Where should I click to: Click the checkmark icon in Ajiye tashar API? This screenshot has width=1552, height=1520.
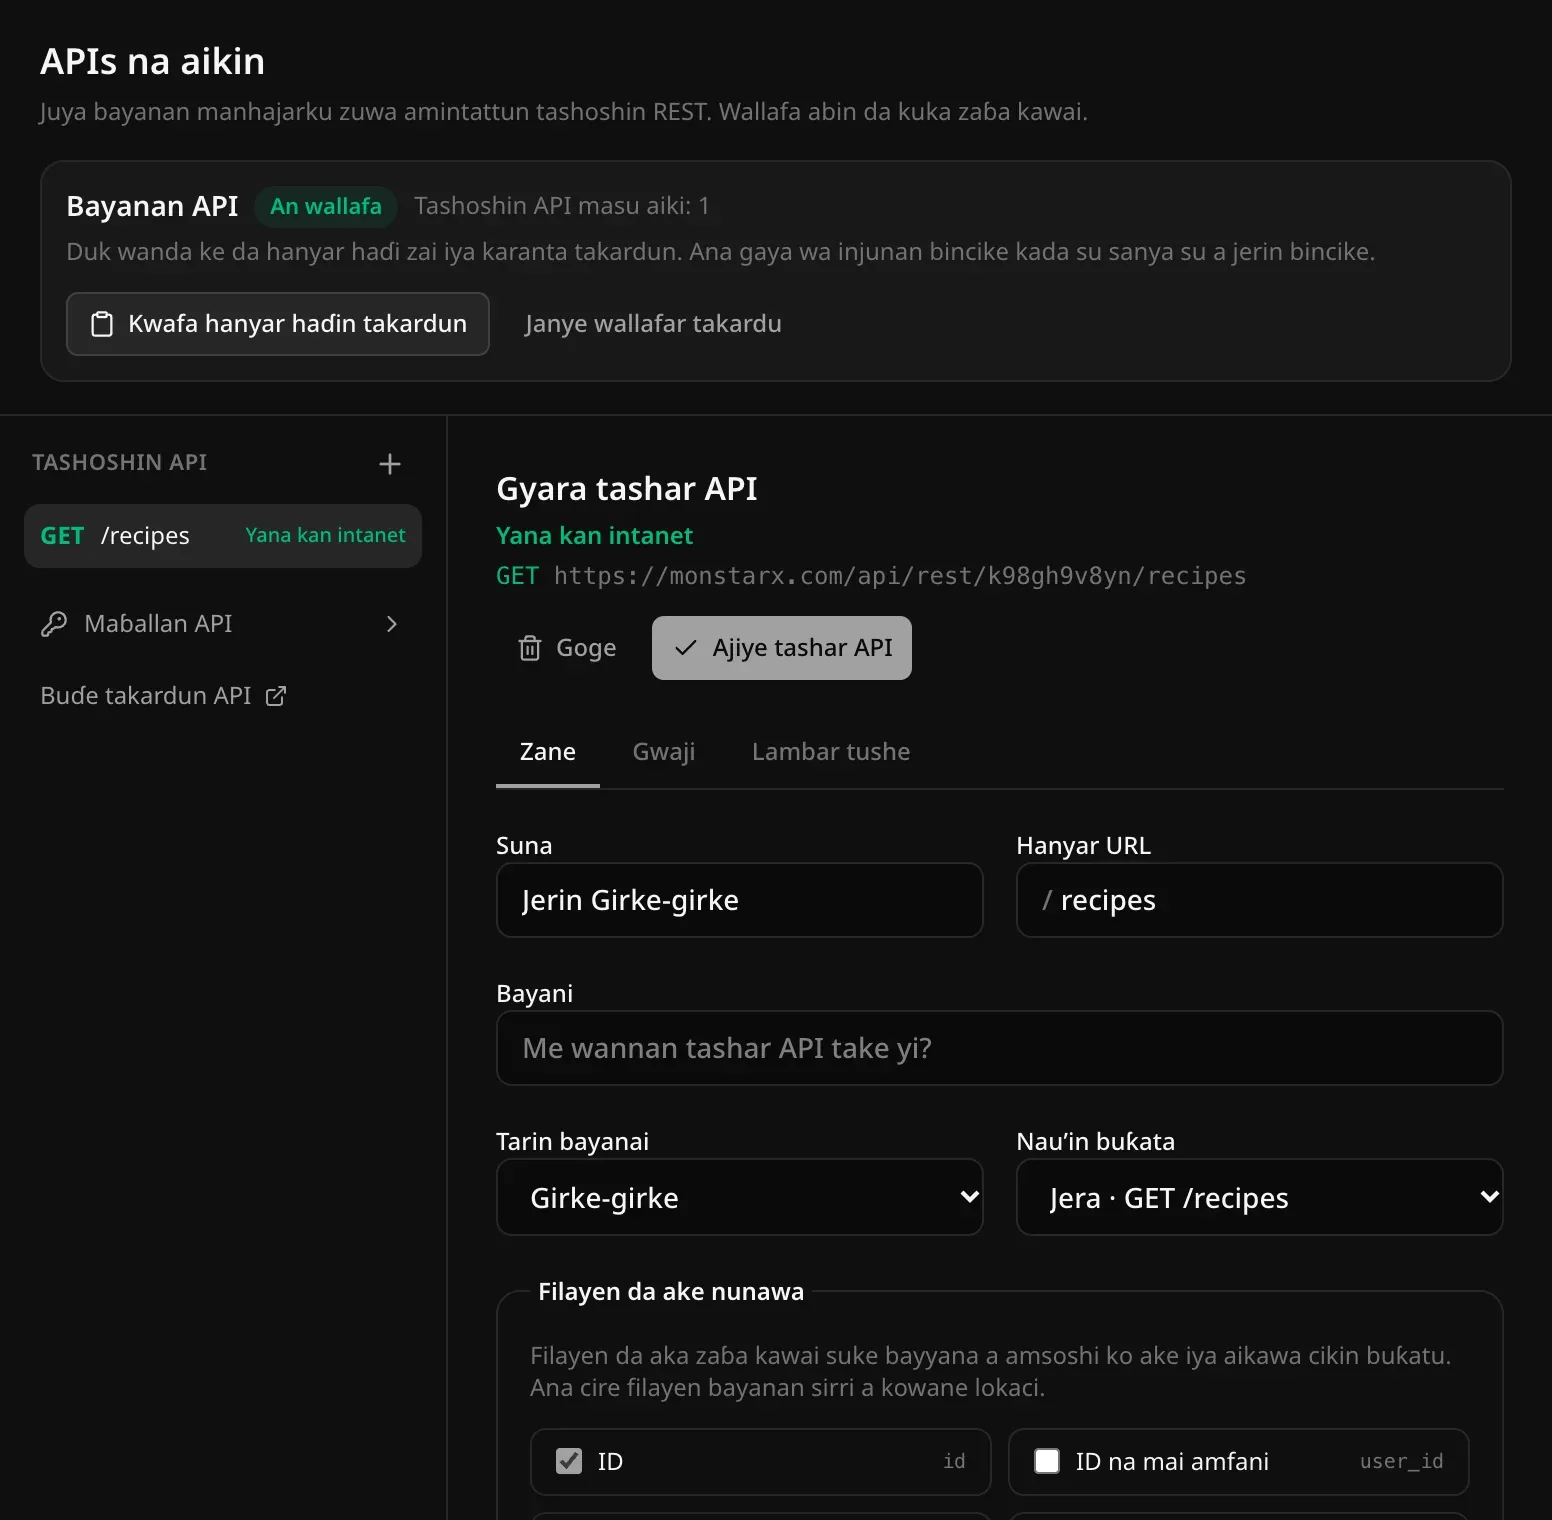point(685,648)
